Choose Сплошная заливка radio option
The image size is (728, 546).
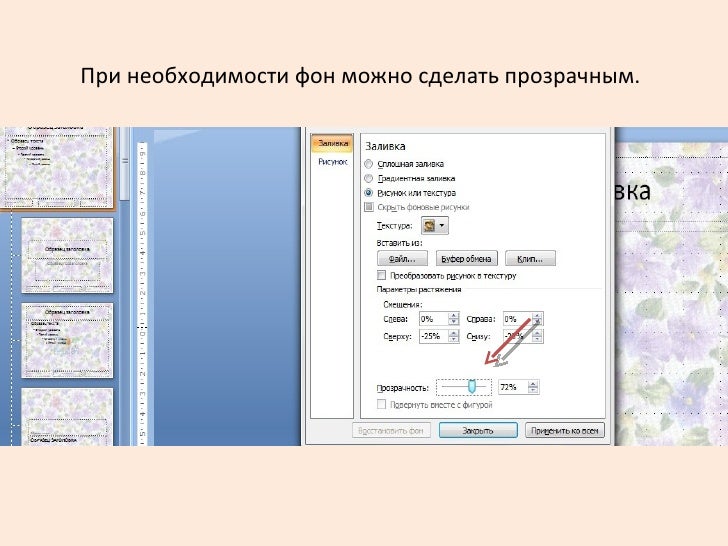click(369, 164)
